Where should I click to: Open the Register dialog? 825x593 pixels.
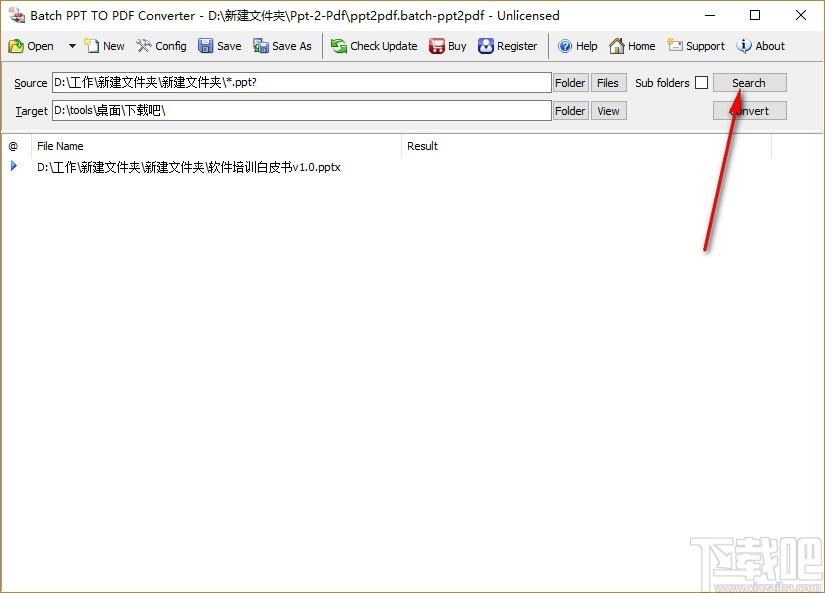(507, 46)
